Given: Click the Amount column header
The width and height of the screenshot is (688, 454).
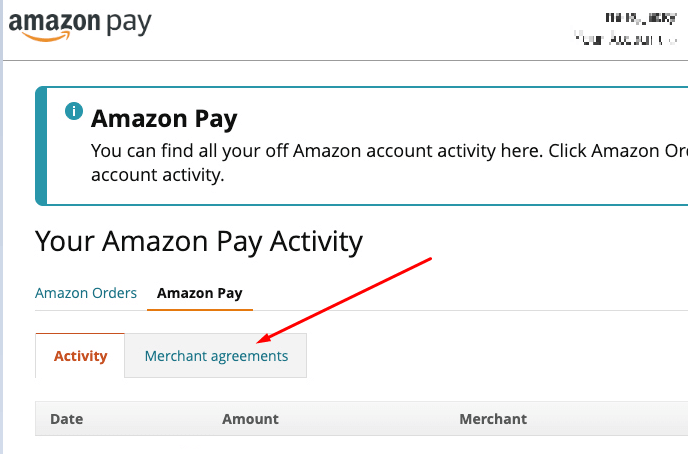Looking at the screenshot, I should [250, 419].
